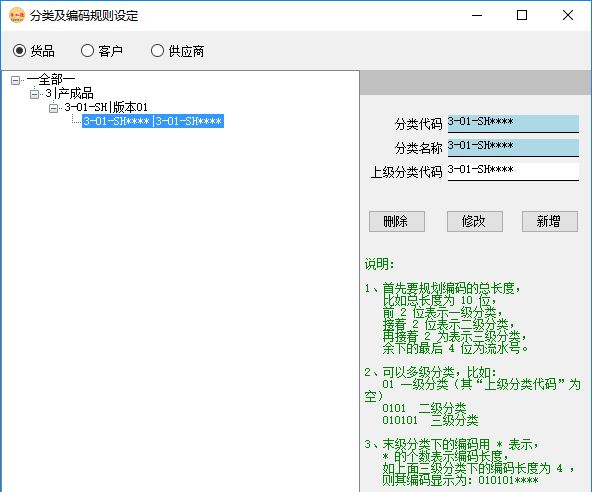Click the 分类名称 input field
The image size is (592, 492).
point(513,147)
